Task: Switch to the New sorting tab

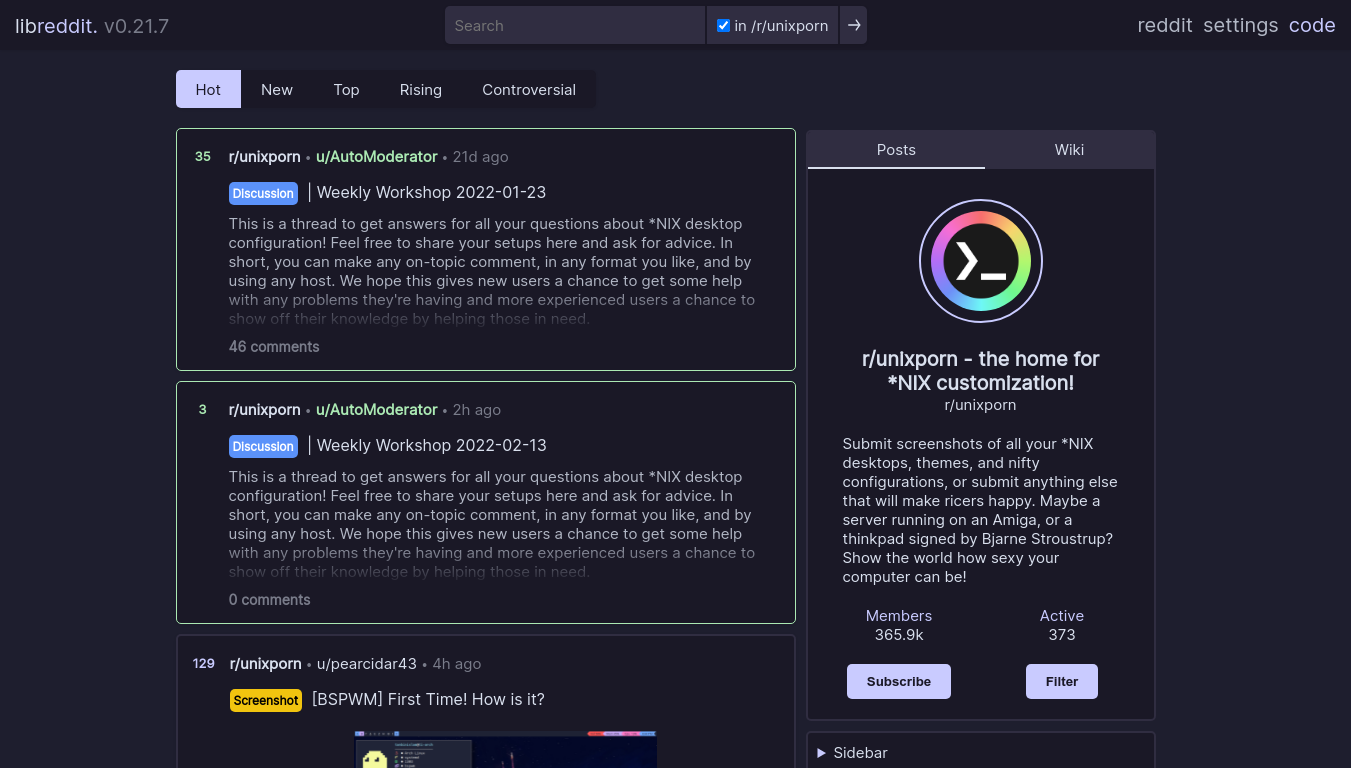Action: [277, 89]
